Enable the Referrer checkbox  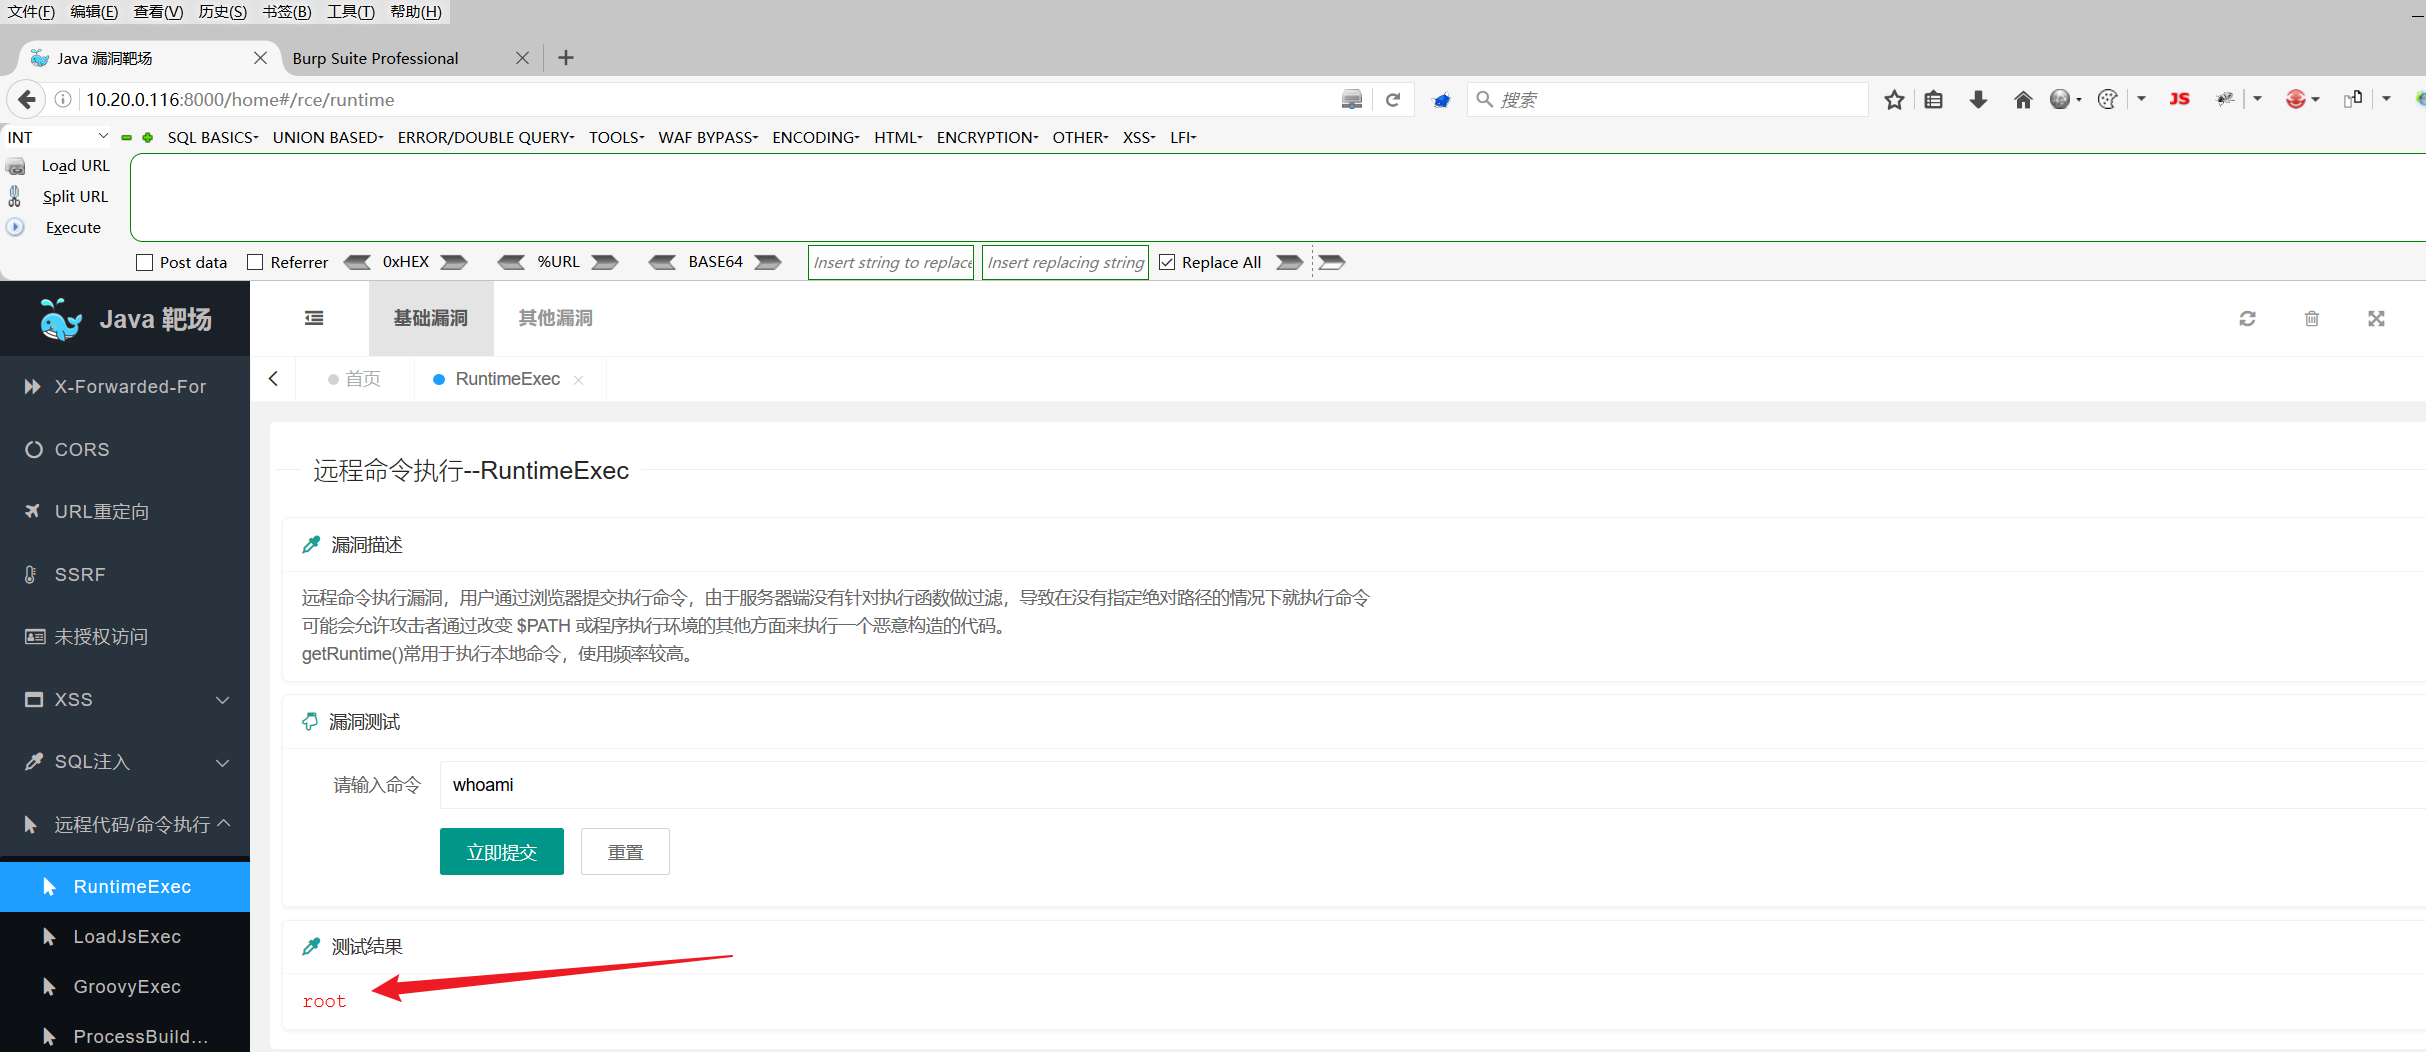(x=255, y=262)
